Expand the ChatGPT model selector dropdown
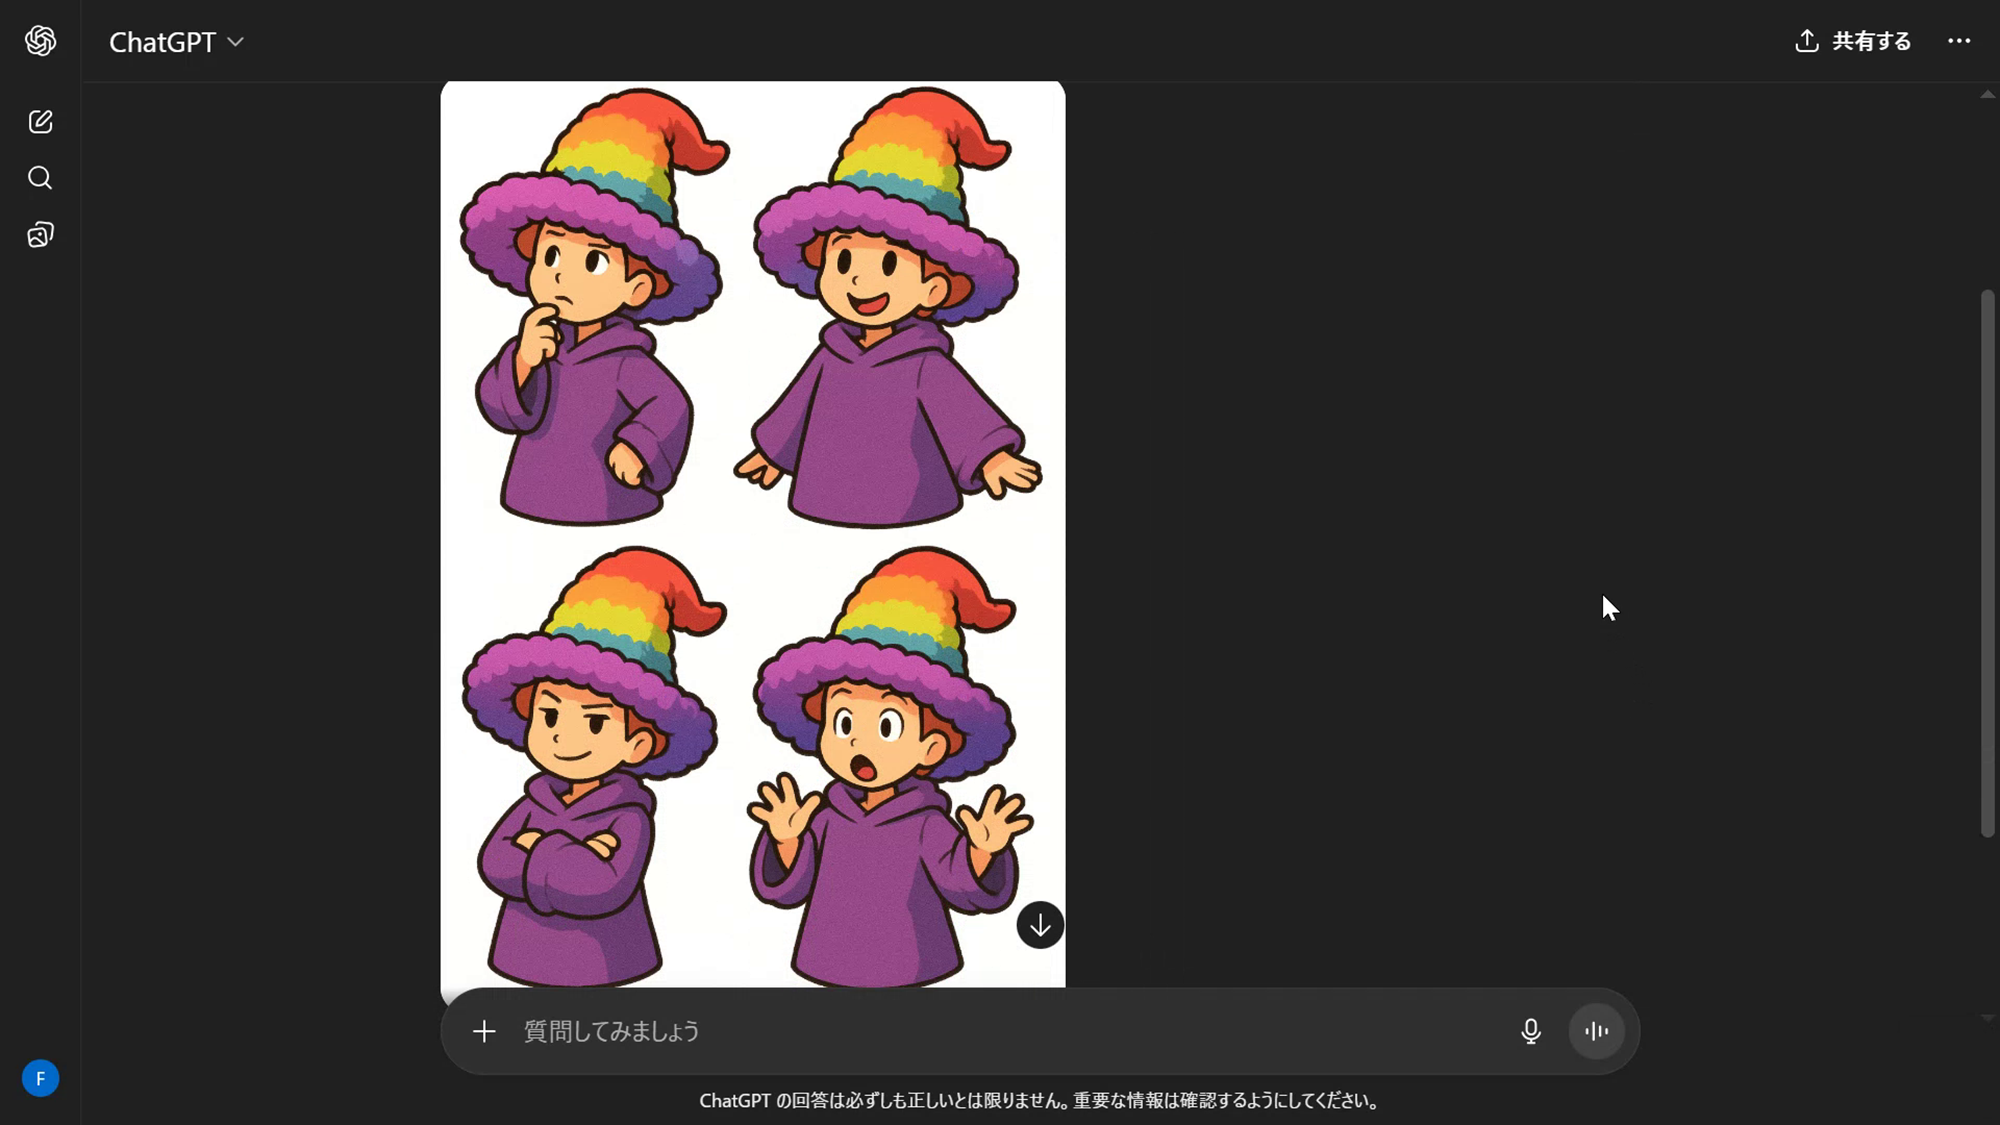This screenshot has width=2000, height=1125. coord(177,42)
